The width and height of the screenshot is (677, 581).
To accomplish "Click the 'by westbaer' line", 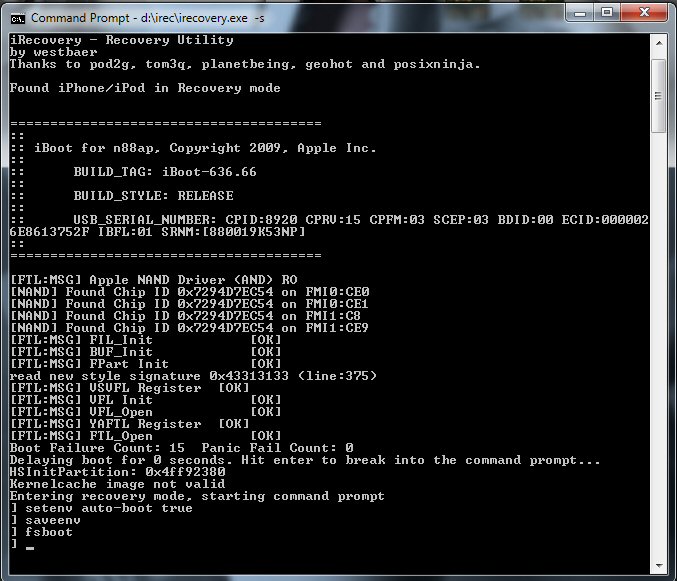I will 54,52.
